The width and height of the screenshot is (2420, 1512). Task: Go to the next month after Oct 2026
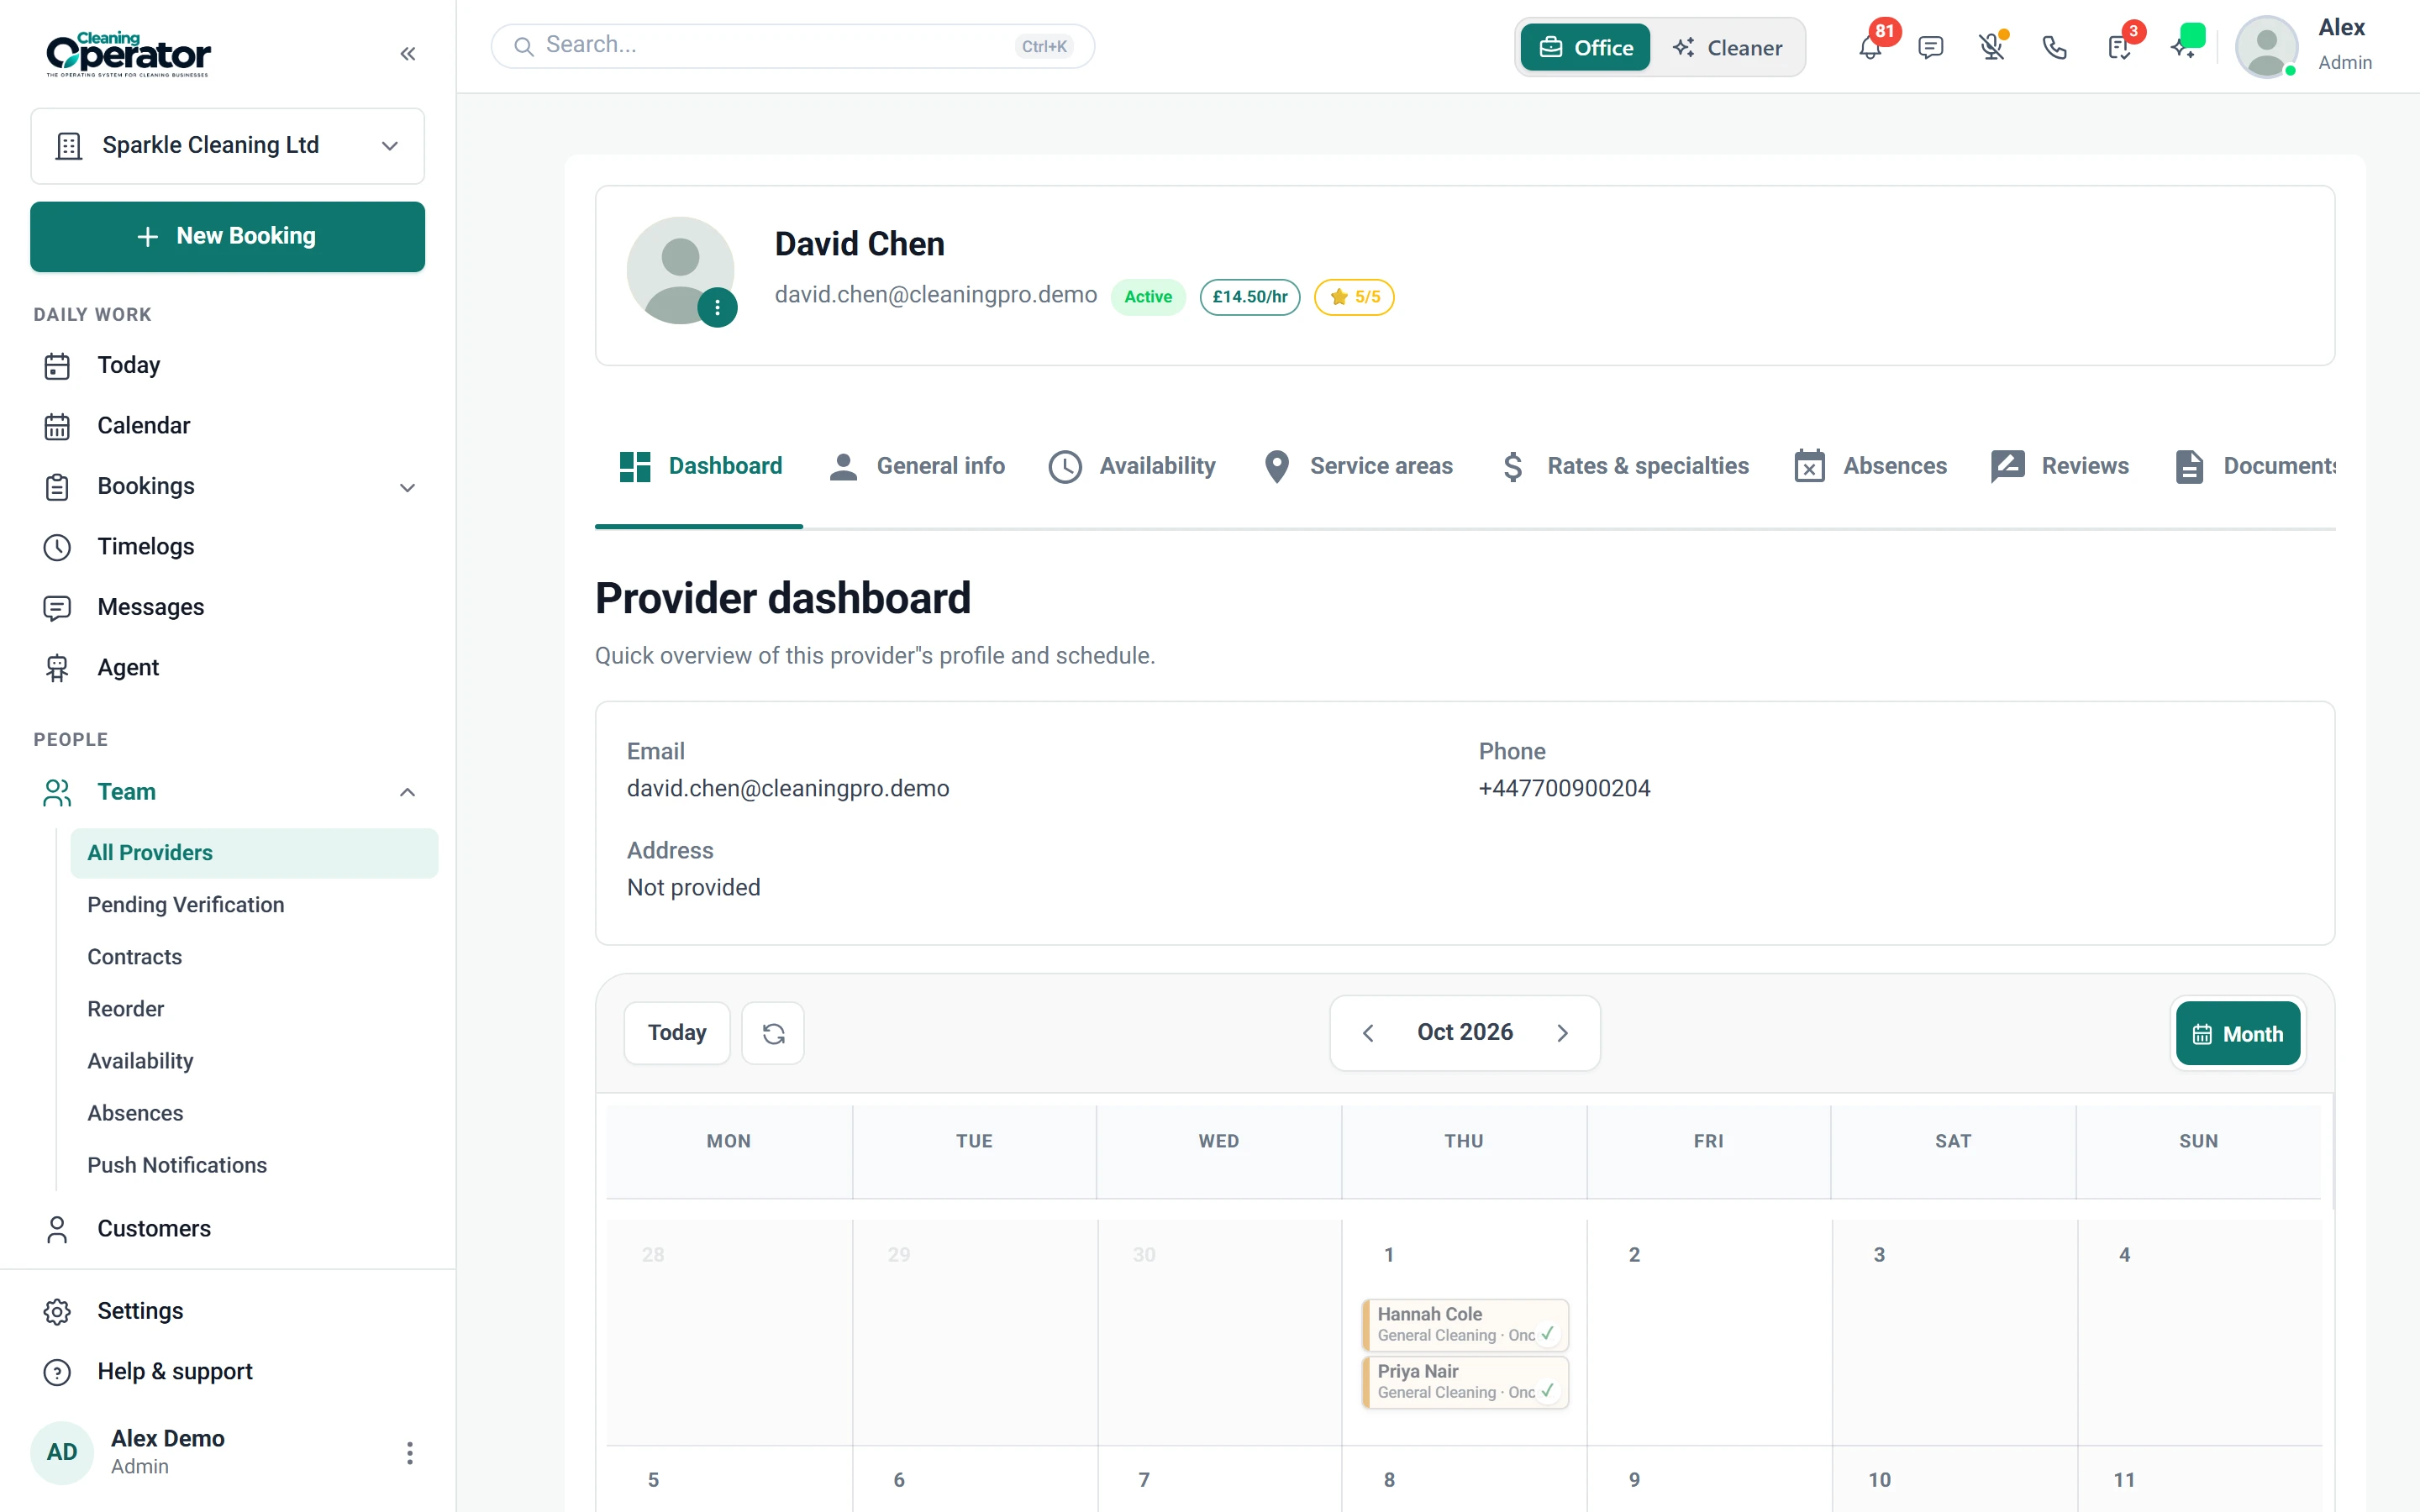point(1562,1033)
